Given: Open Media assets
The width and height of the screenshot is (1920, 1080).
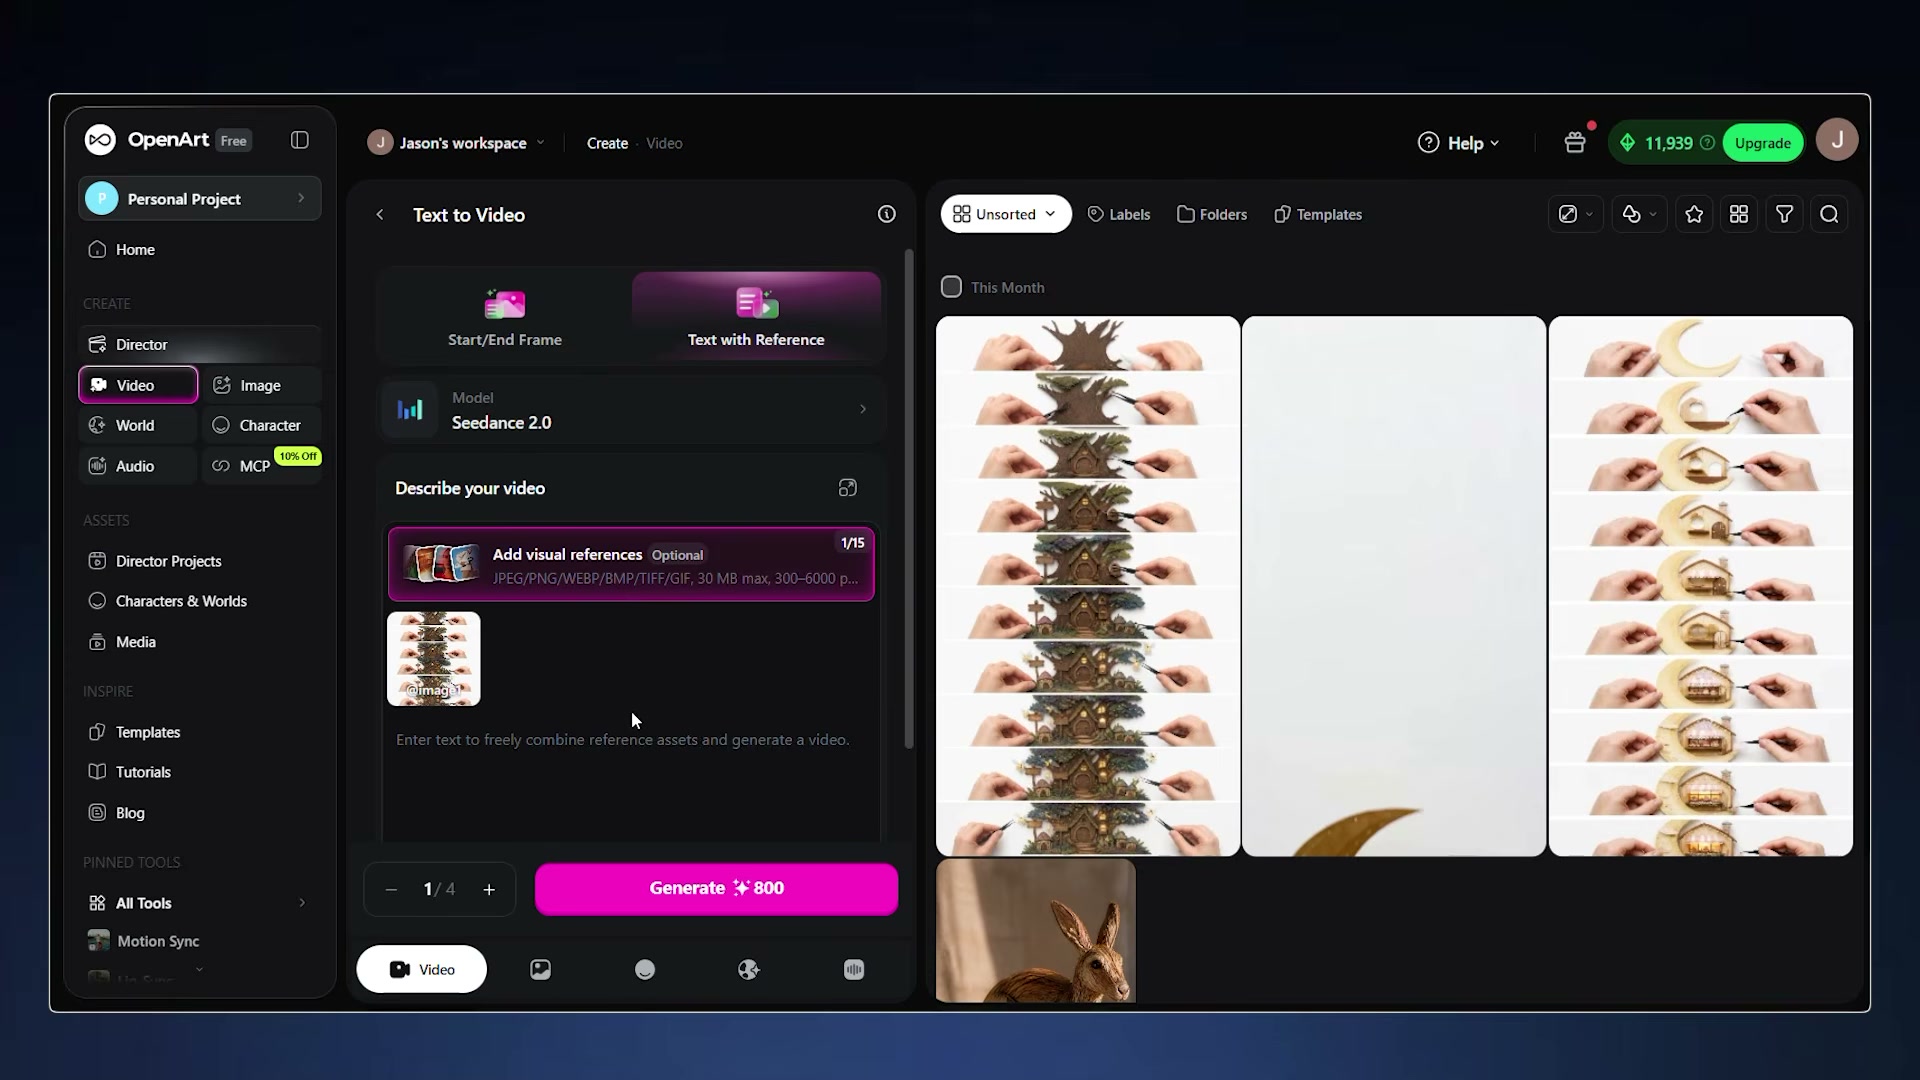Looking at the screenshot, I should coord(200,642).
